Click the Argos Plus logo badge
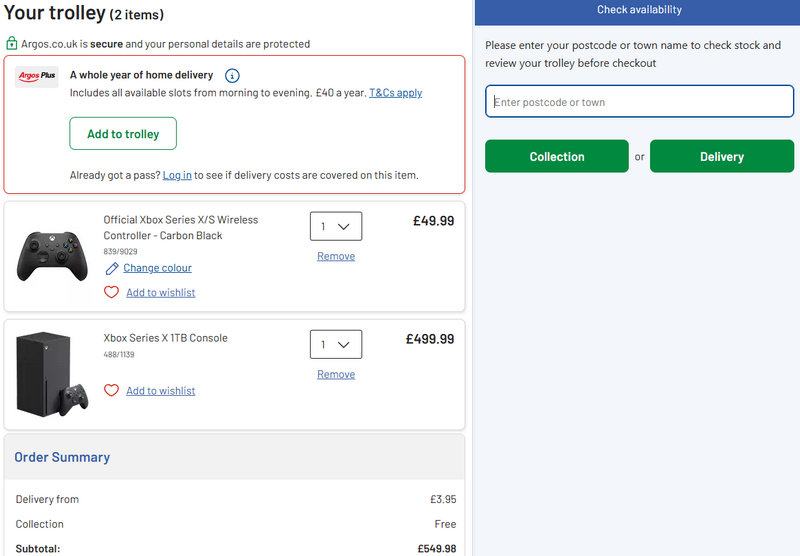This screenshot has height=556, width=800. pyautogui.click(x=37, y=77)
